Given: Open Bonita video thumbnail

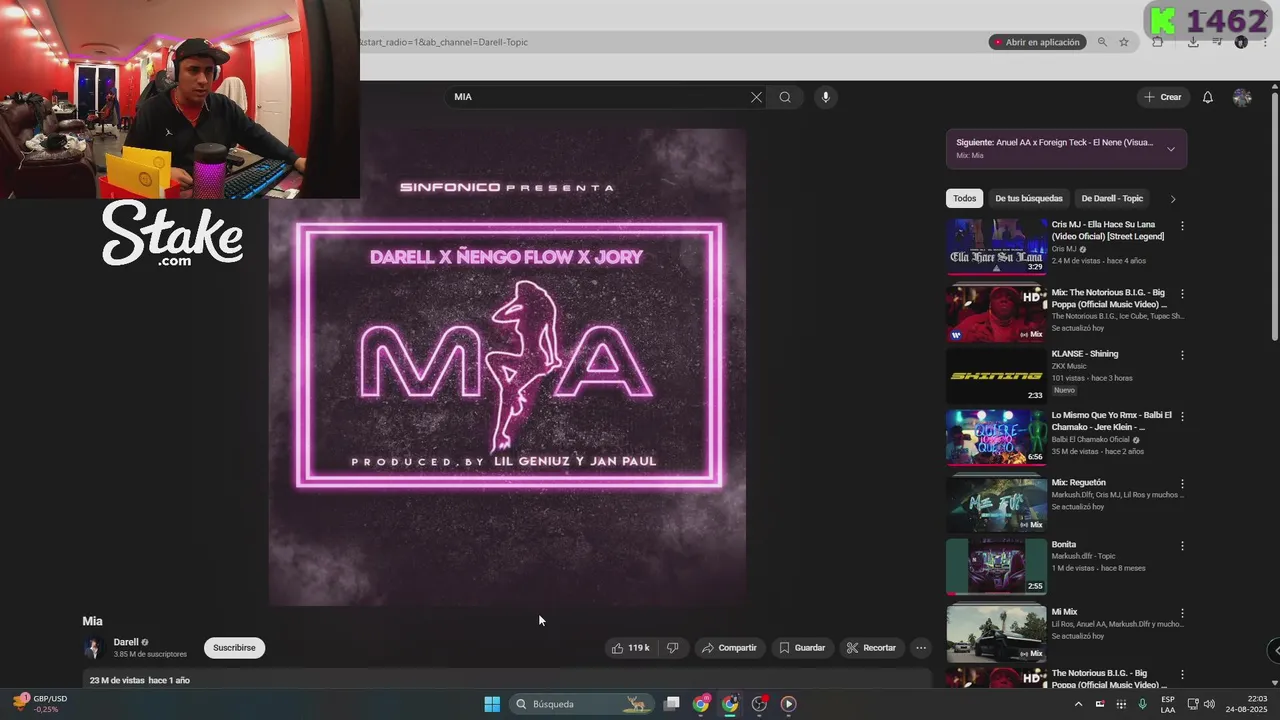Looking at the screenshot, I should [996, 566].
